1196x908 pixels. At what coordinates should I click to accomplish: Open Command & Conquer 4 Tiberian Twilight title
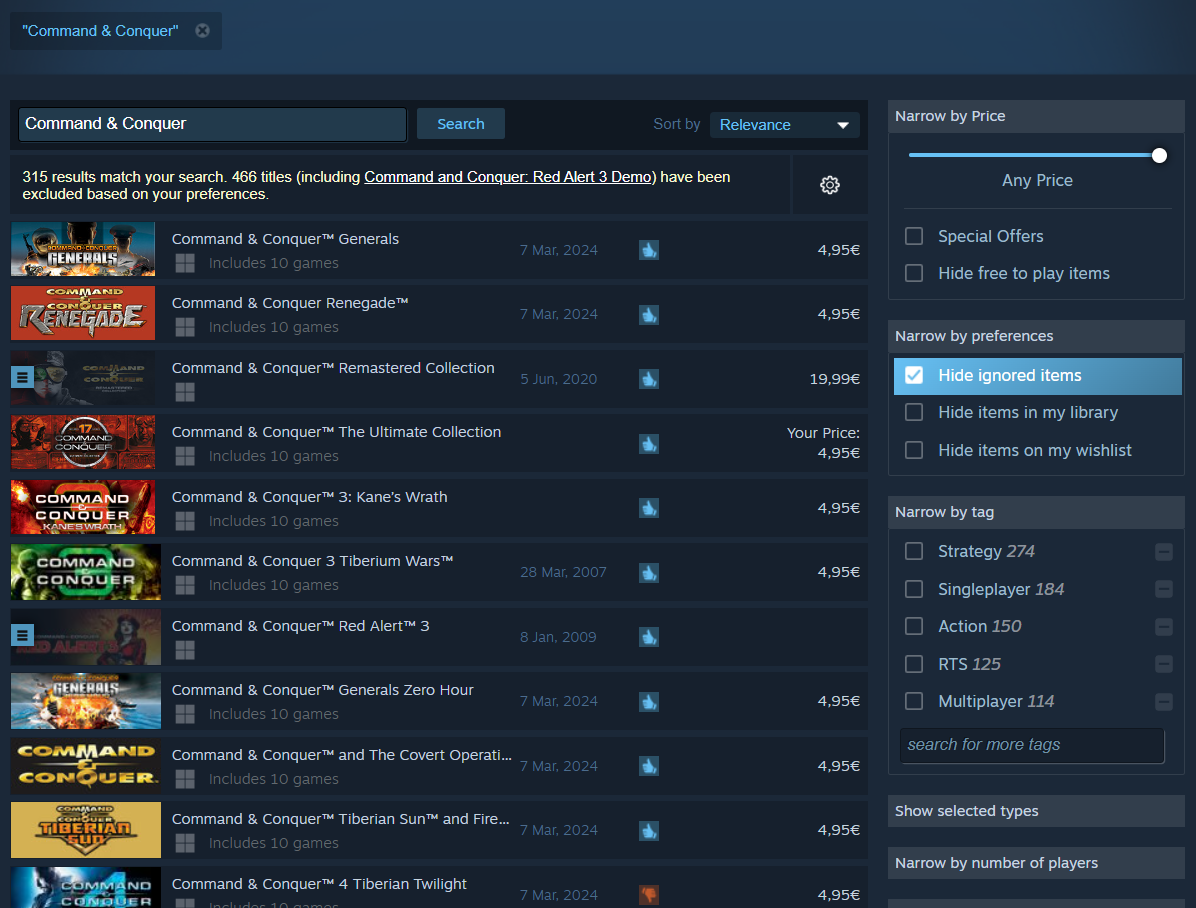pyautogui.click(x=319, y=884)
